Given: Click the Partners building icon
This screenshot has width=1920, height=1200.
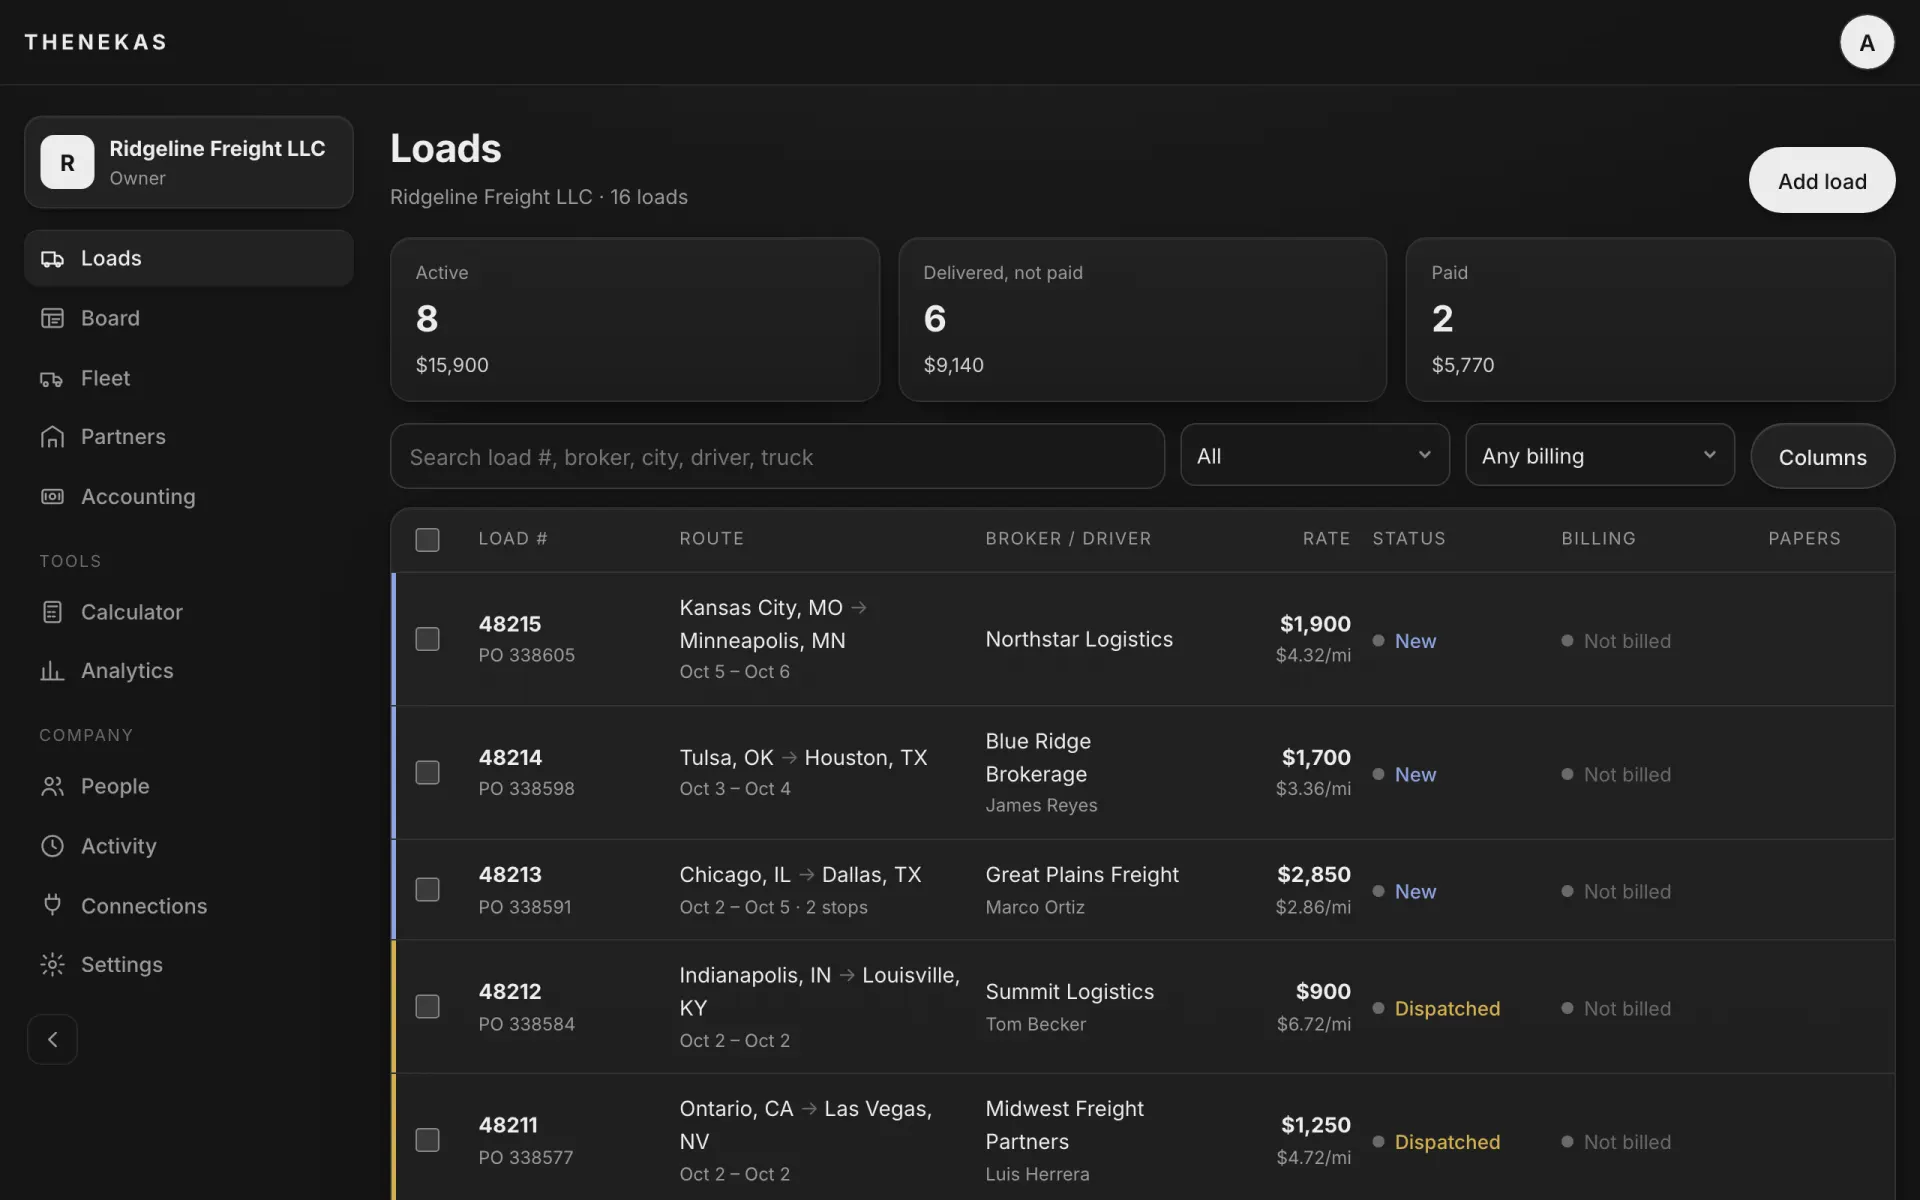Looking at the screenshot, I should (x=52, y=437).
